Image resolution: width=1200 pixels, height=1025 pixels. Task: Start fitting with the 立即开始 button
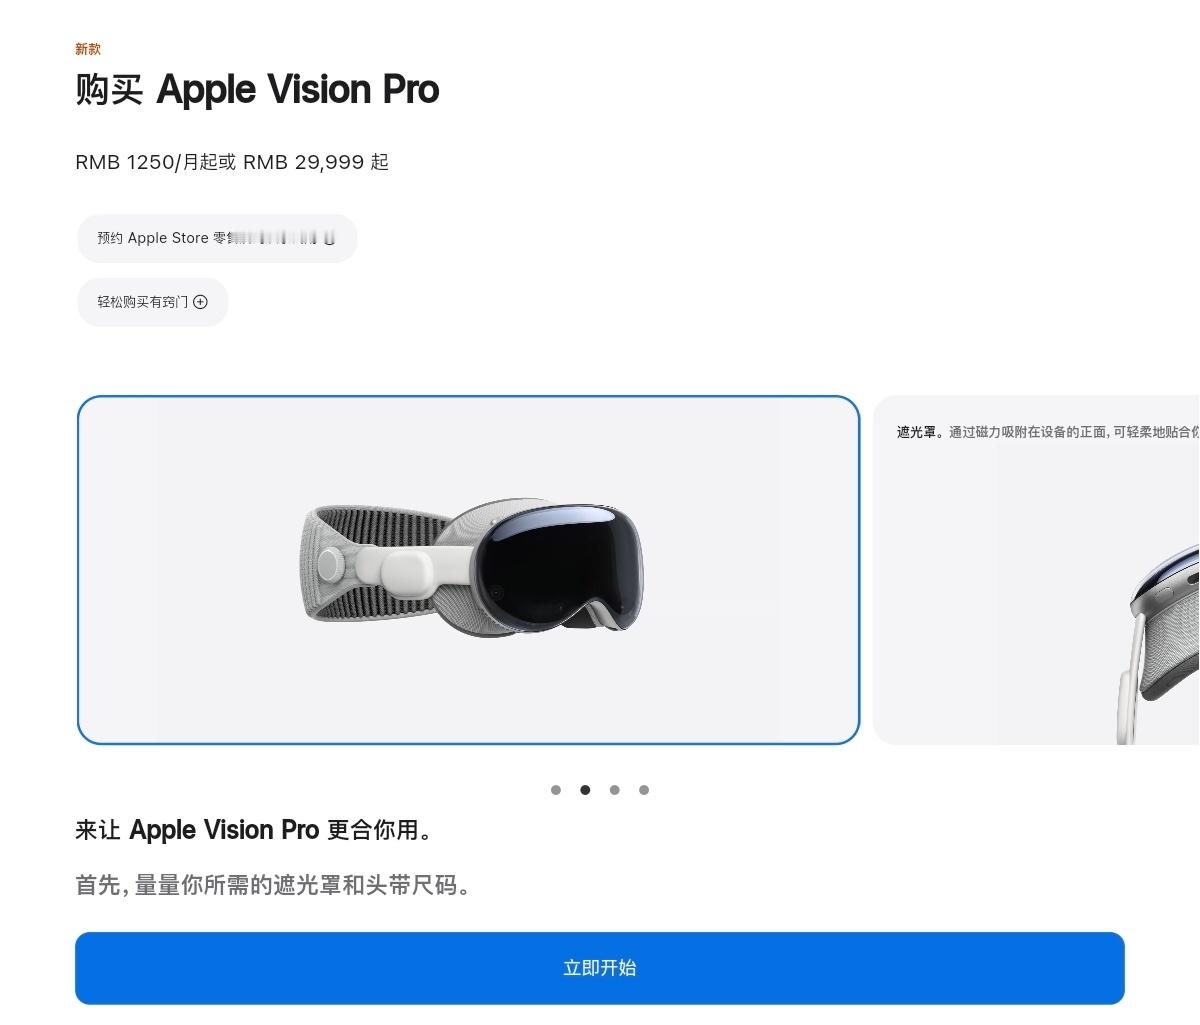click(x=600, y=968)
